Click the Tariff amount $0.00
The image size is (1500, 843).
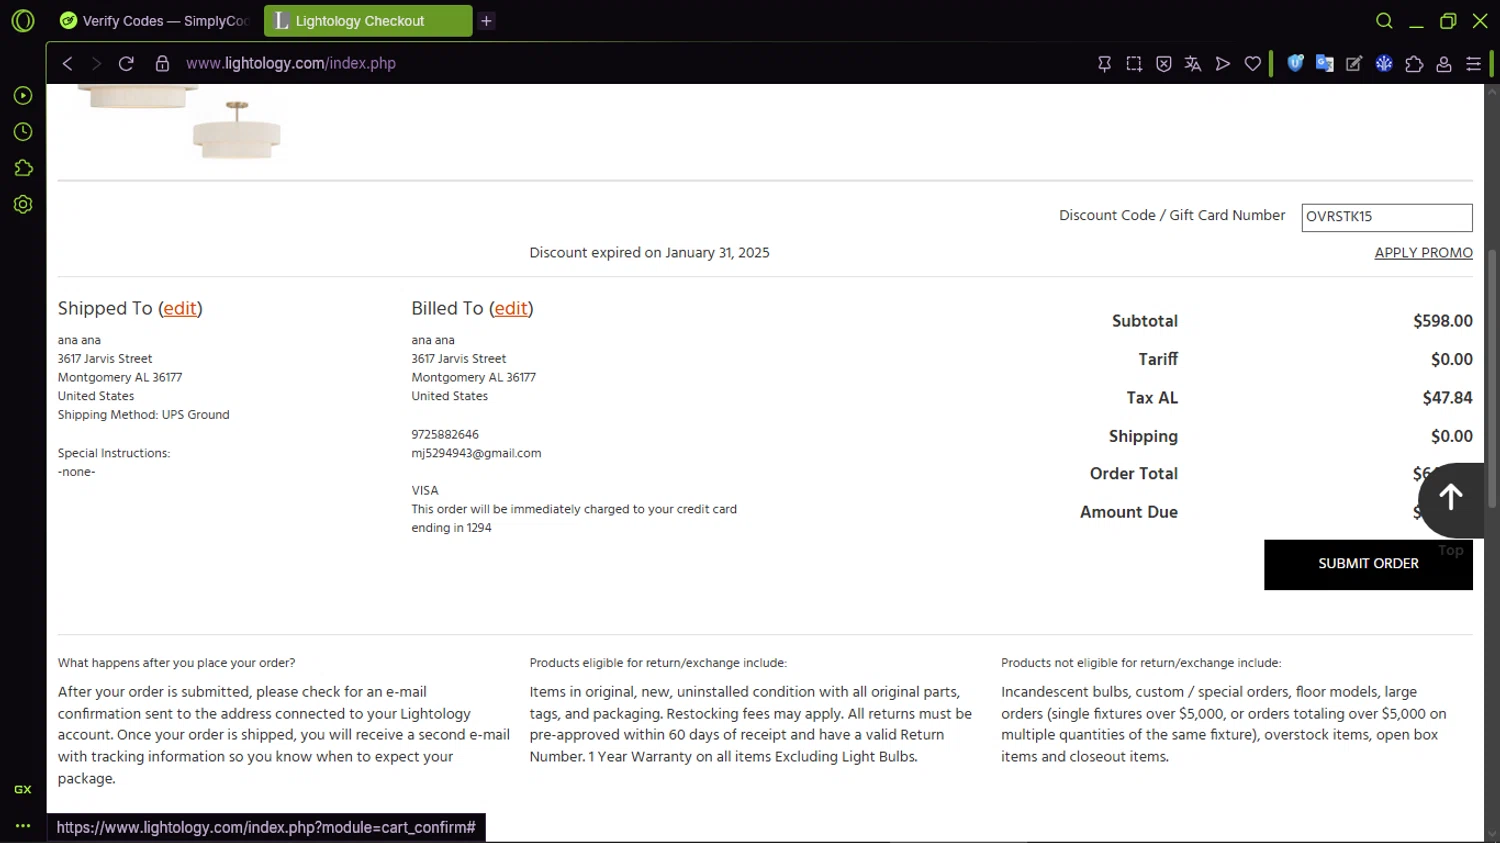1451,359
